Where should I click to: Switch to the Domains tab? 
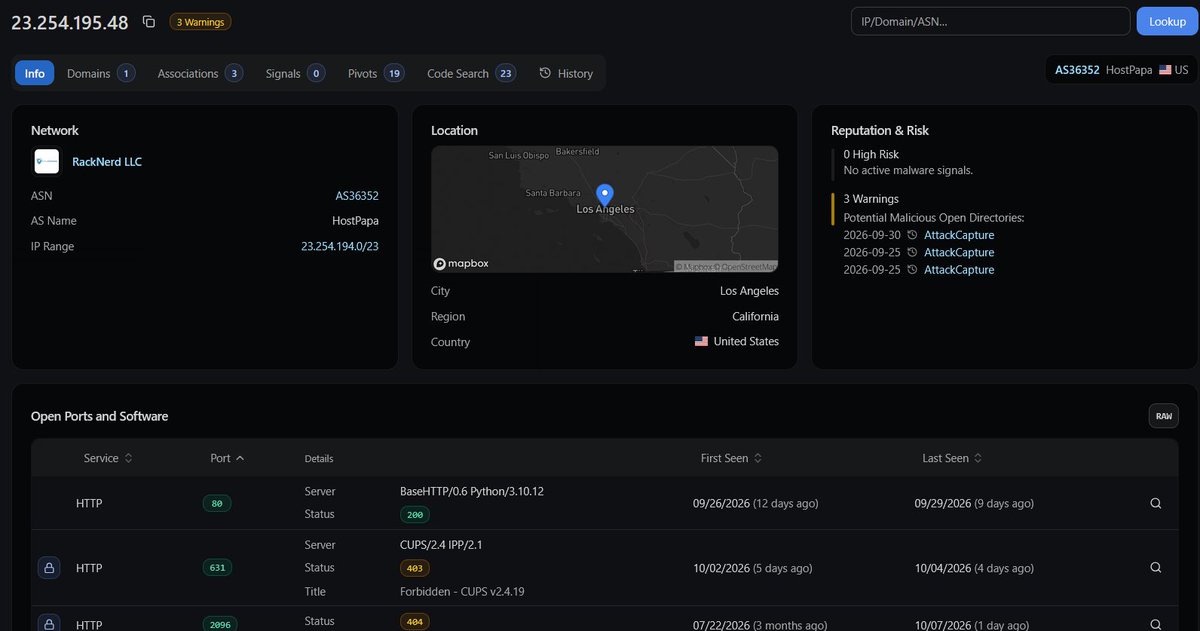click(x=100, y=73)
